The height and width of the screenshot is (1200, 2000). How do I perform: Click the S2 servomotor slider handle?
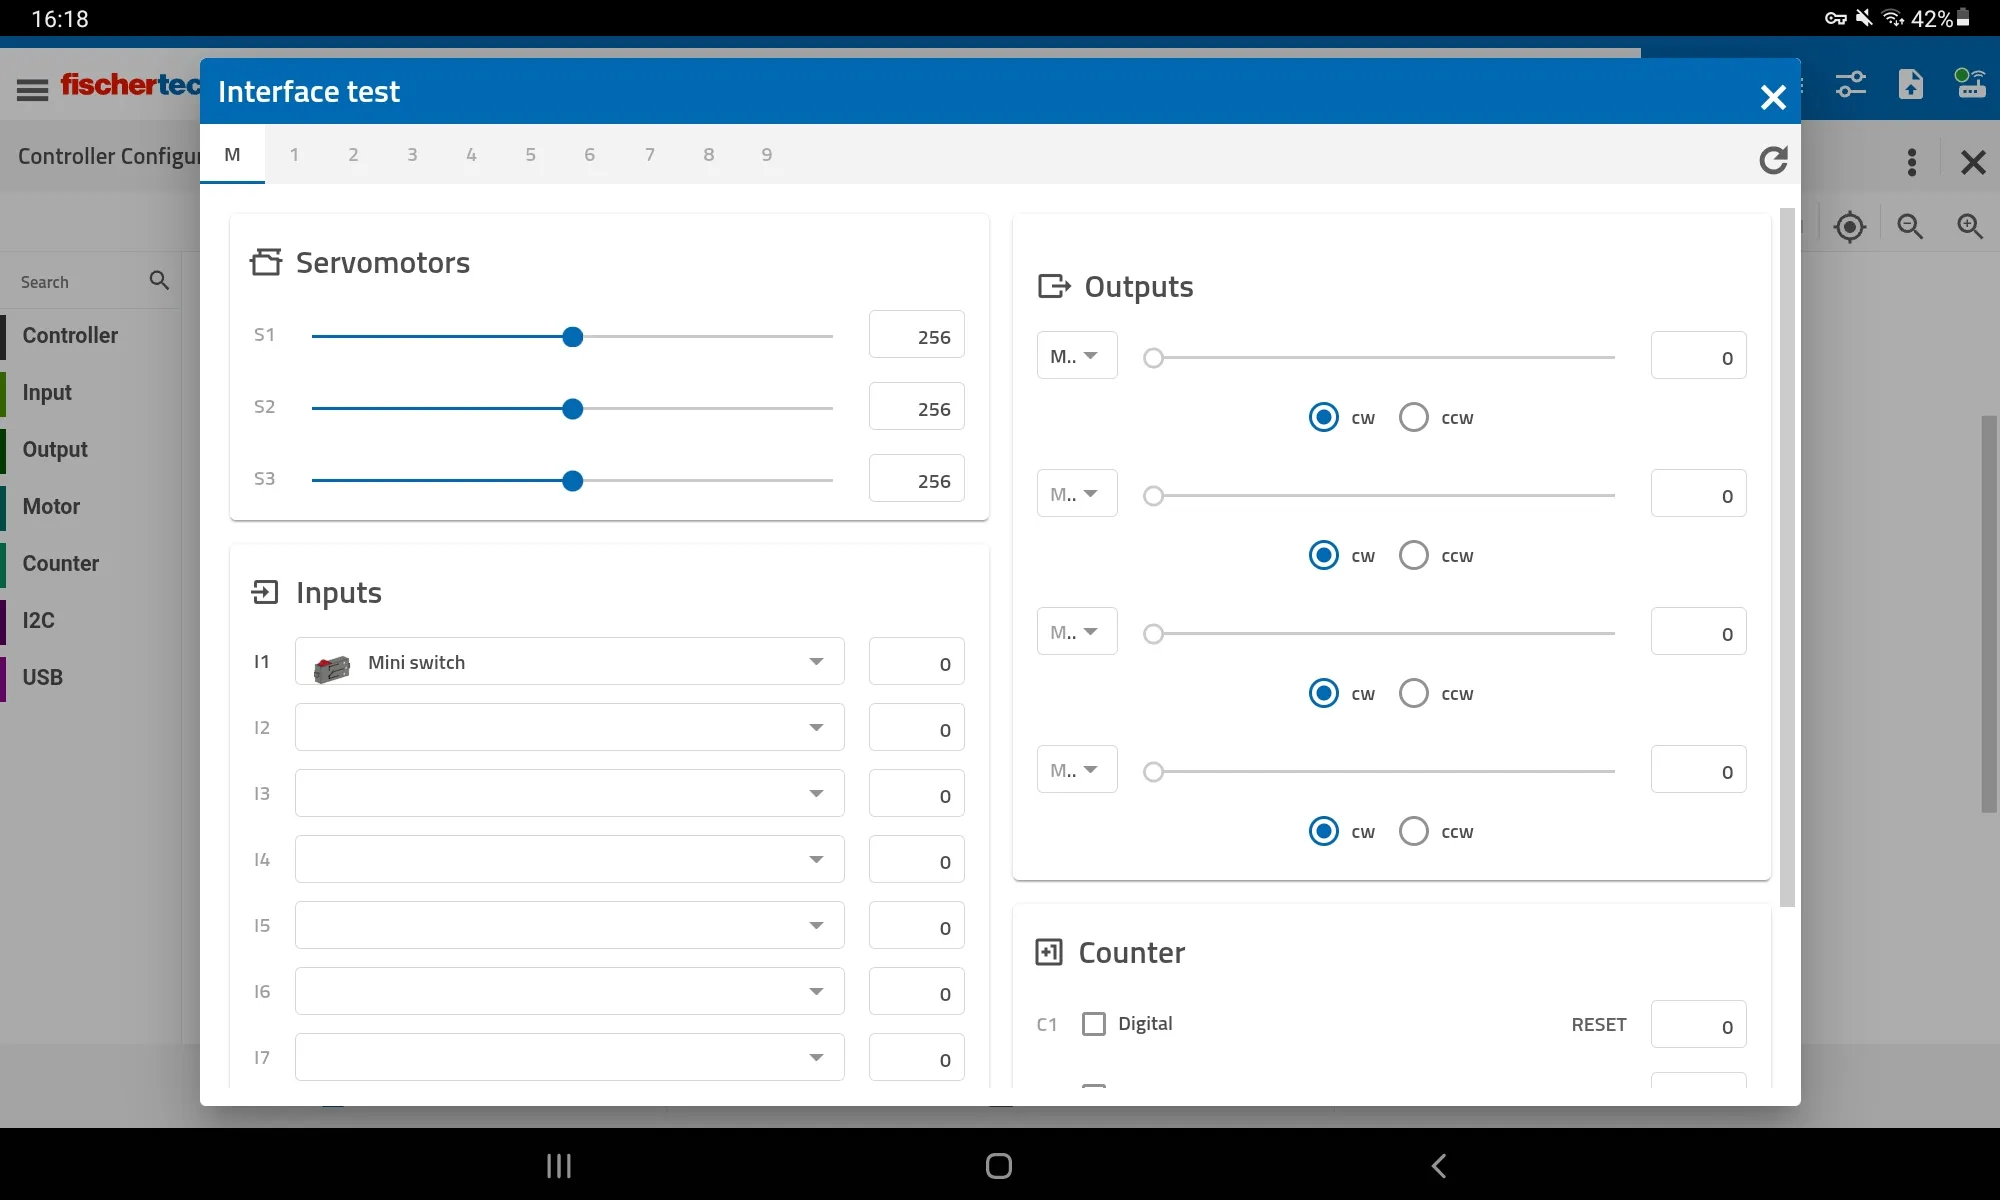pyautogui.click(x=572, y=409)
